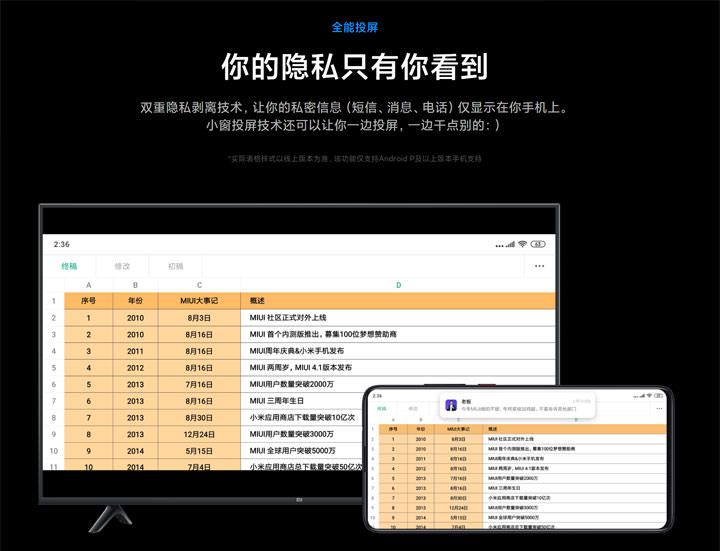The image size is (720, 551).
Task: Click the 2011 year cell on the TV
Action: click(135, 351)
